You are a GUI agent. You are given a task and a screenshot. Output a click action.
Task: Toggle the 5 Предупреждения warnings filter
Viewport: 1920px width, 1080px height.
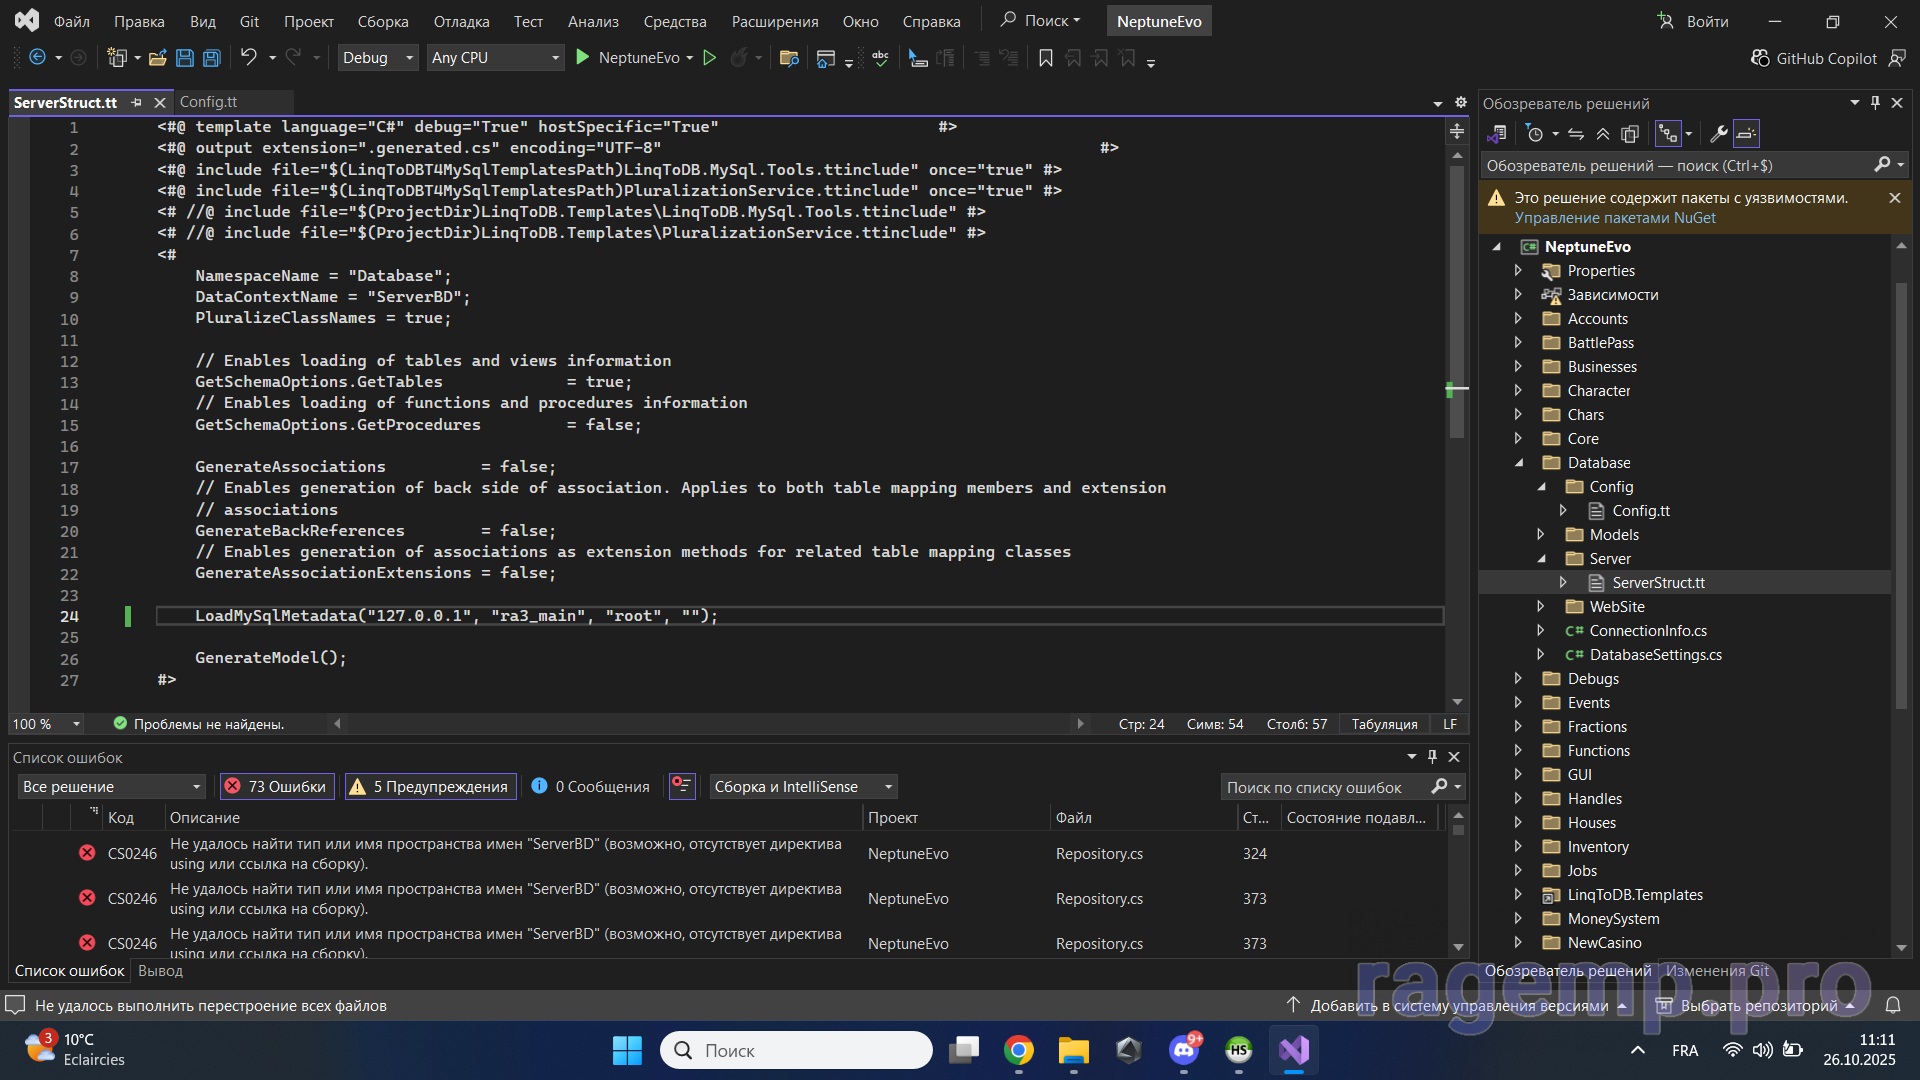(429, 787)
